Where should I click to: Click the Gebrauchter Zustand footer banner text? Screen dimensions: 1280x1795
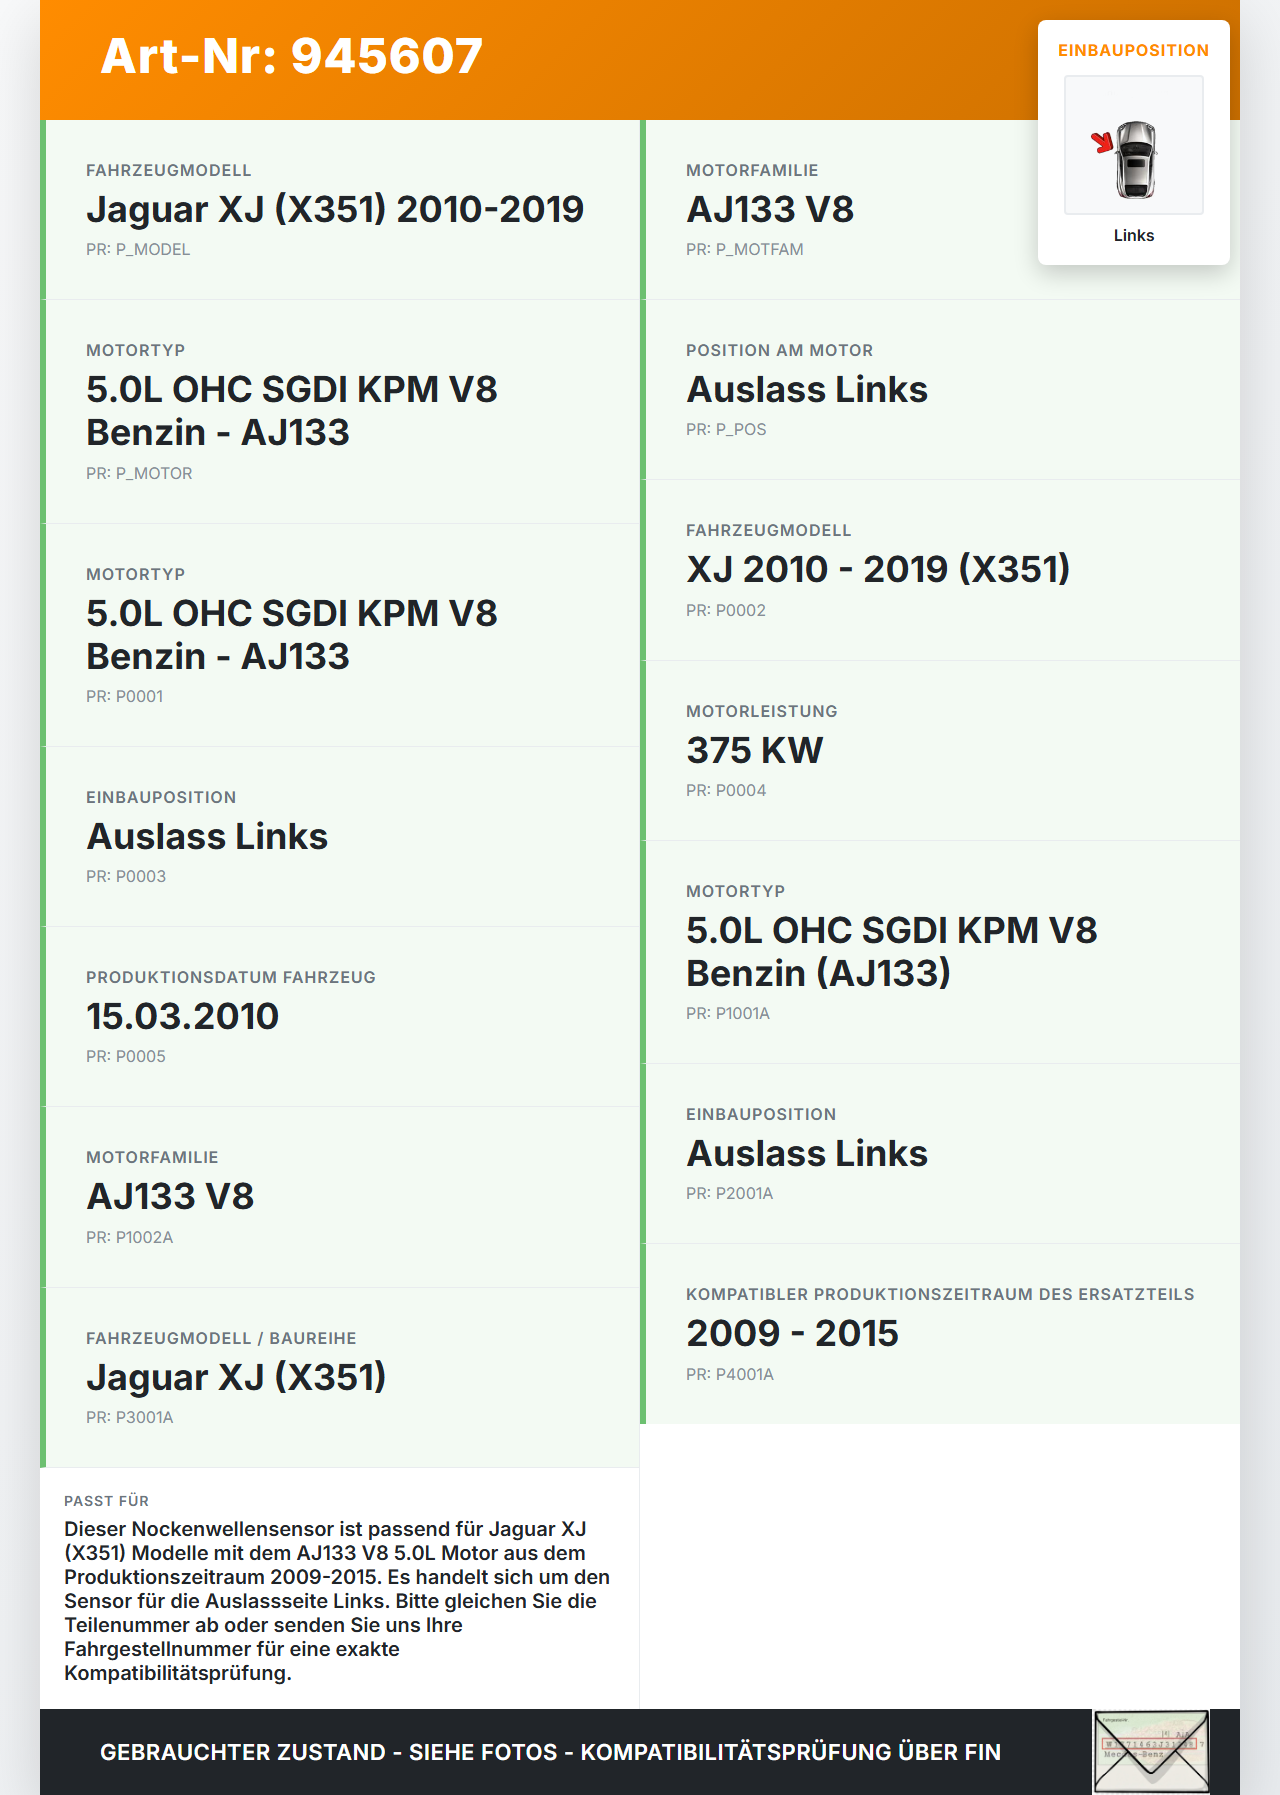pos(550,1752)
